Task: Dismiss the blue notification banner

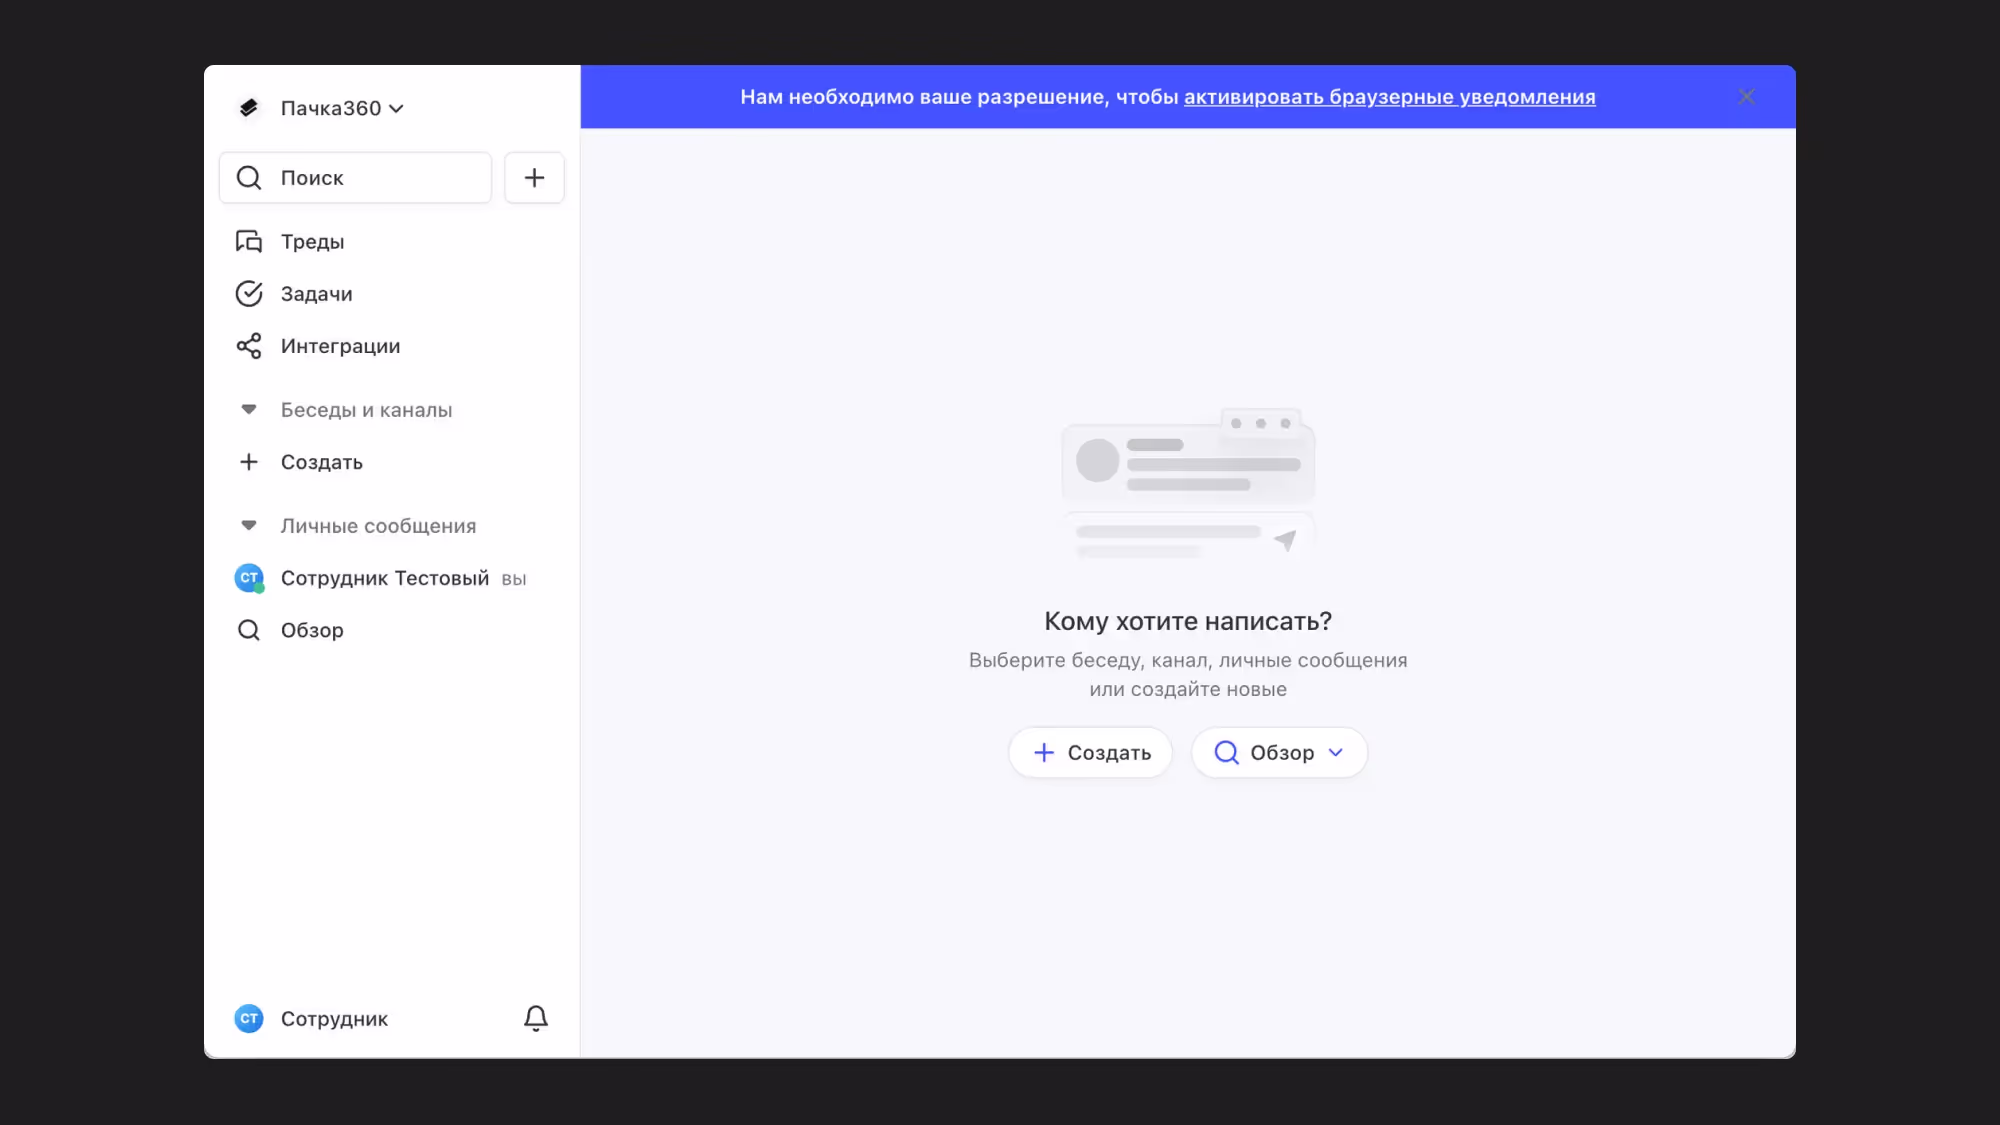Action: [x=1746, y=97]
